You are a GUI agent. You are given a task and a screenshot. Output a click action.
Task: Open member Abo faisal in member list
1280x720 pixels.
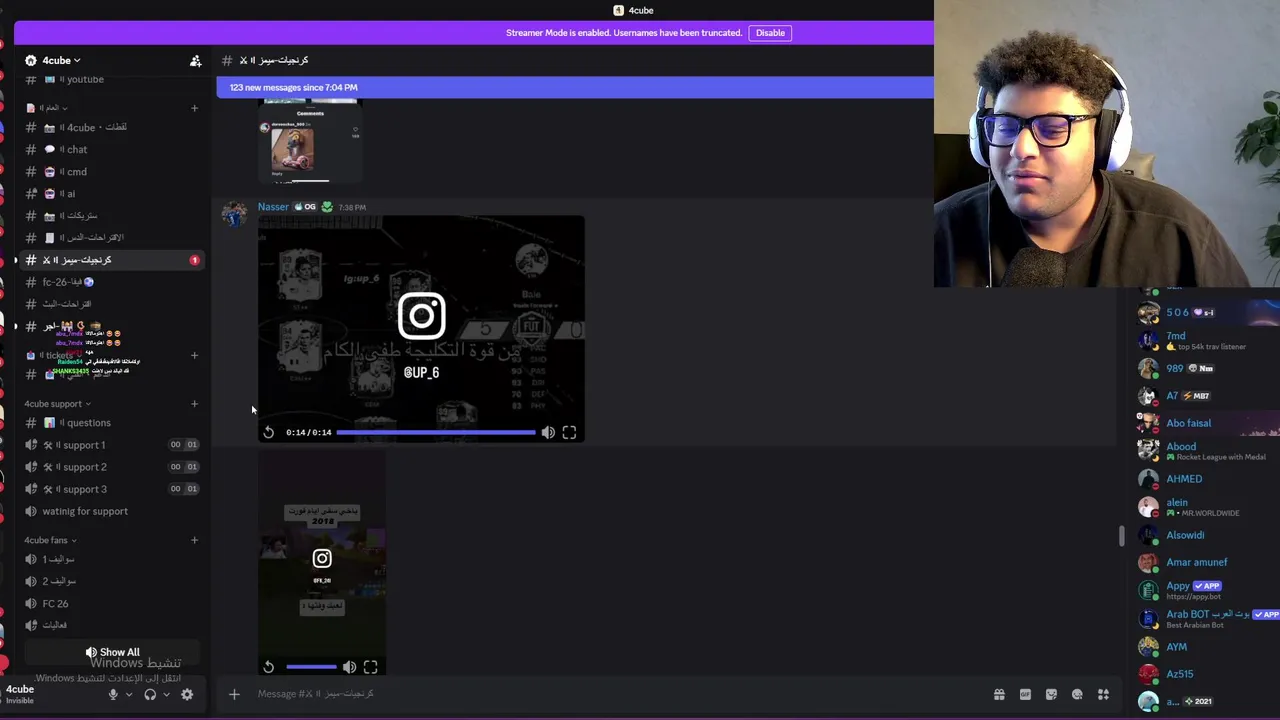1205,423
